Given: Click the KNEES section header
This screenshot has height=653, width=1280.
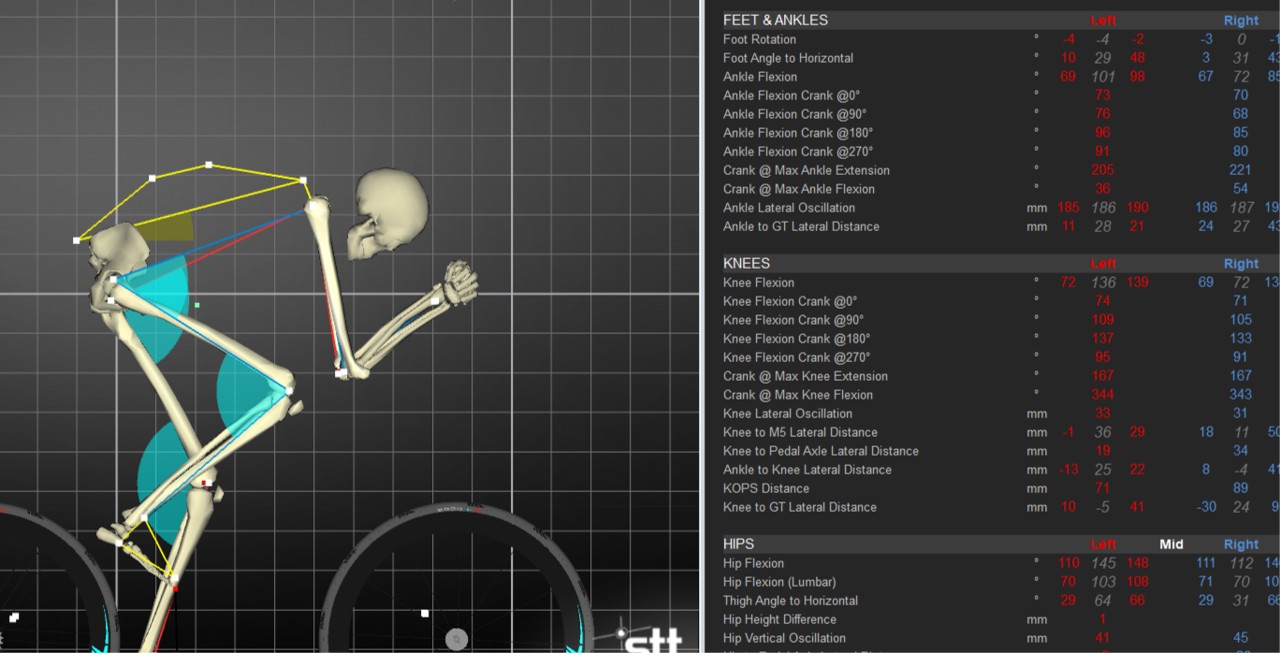Looking at the screenshot, I should coord(746,264).
